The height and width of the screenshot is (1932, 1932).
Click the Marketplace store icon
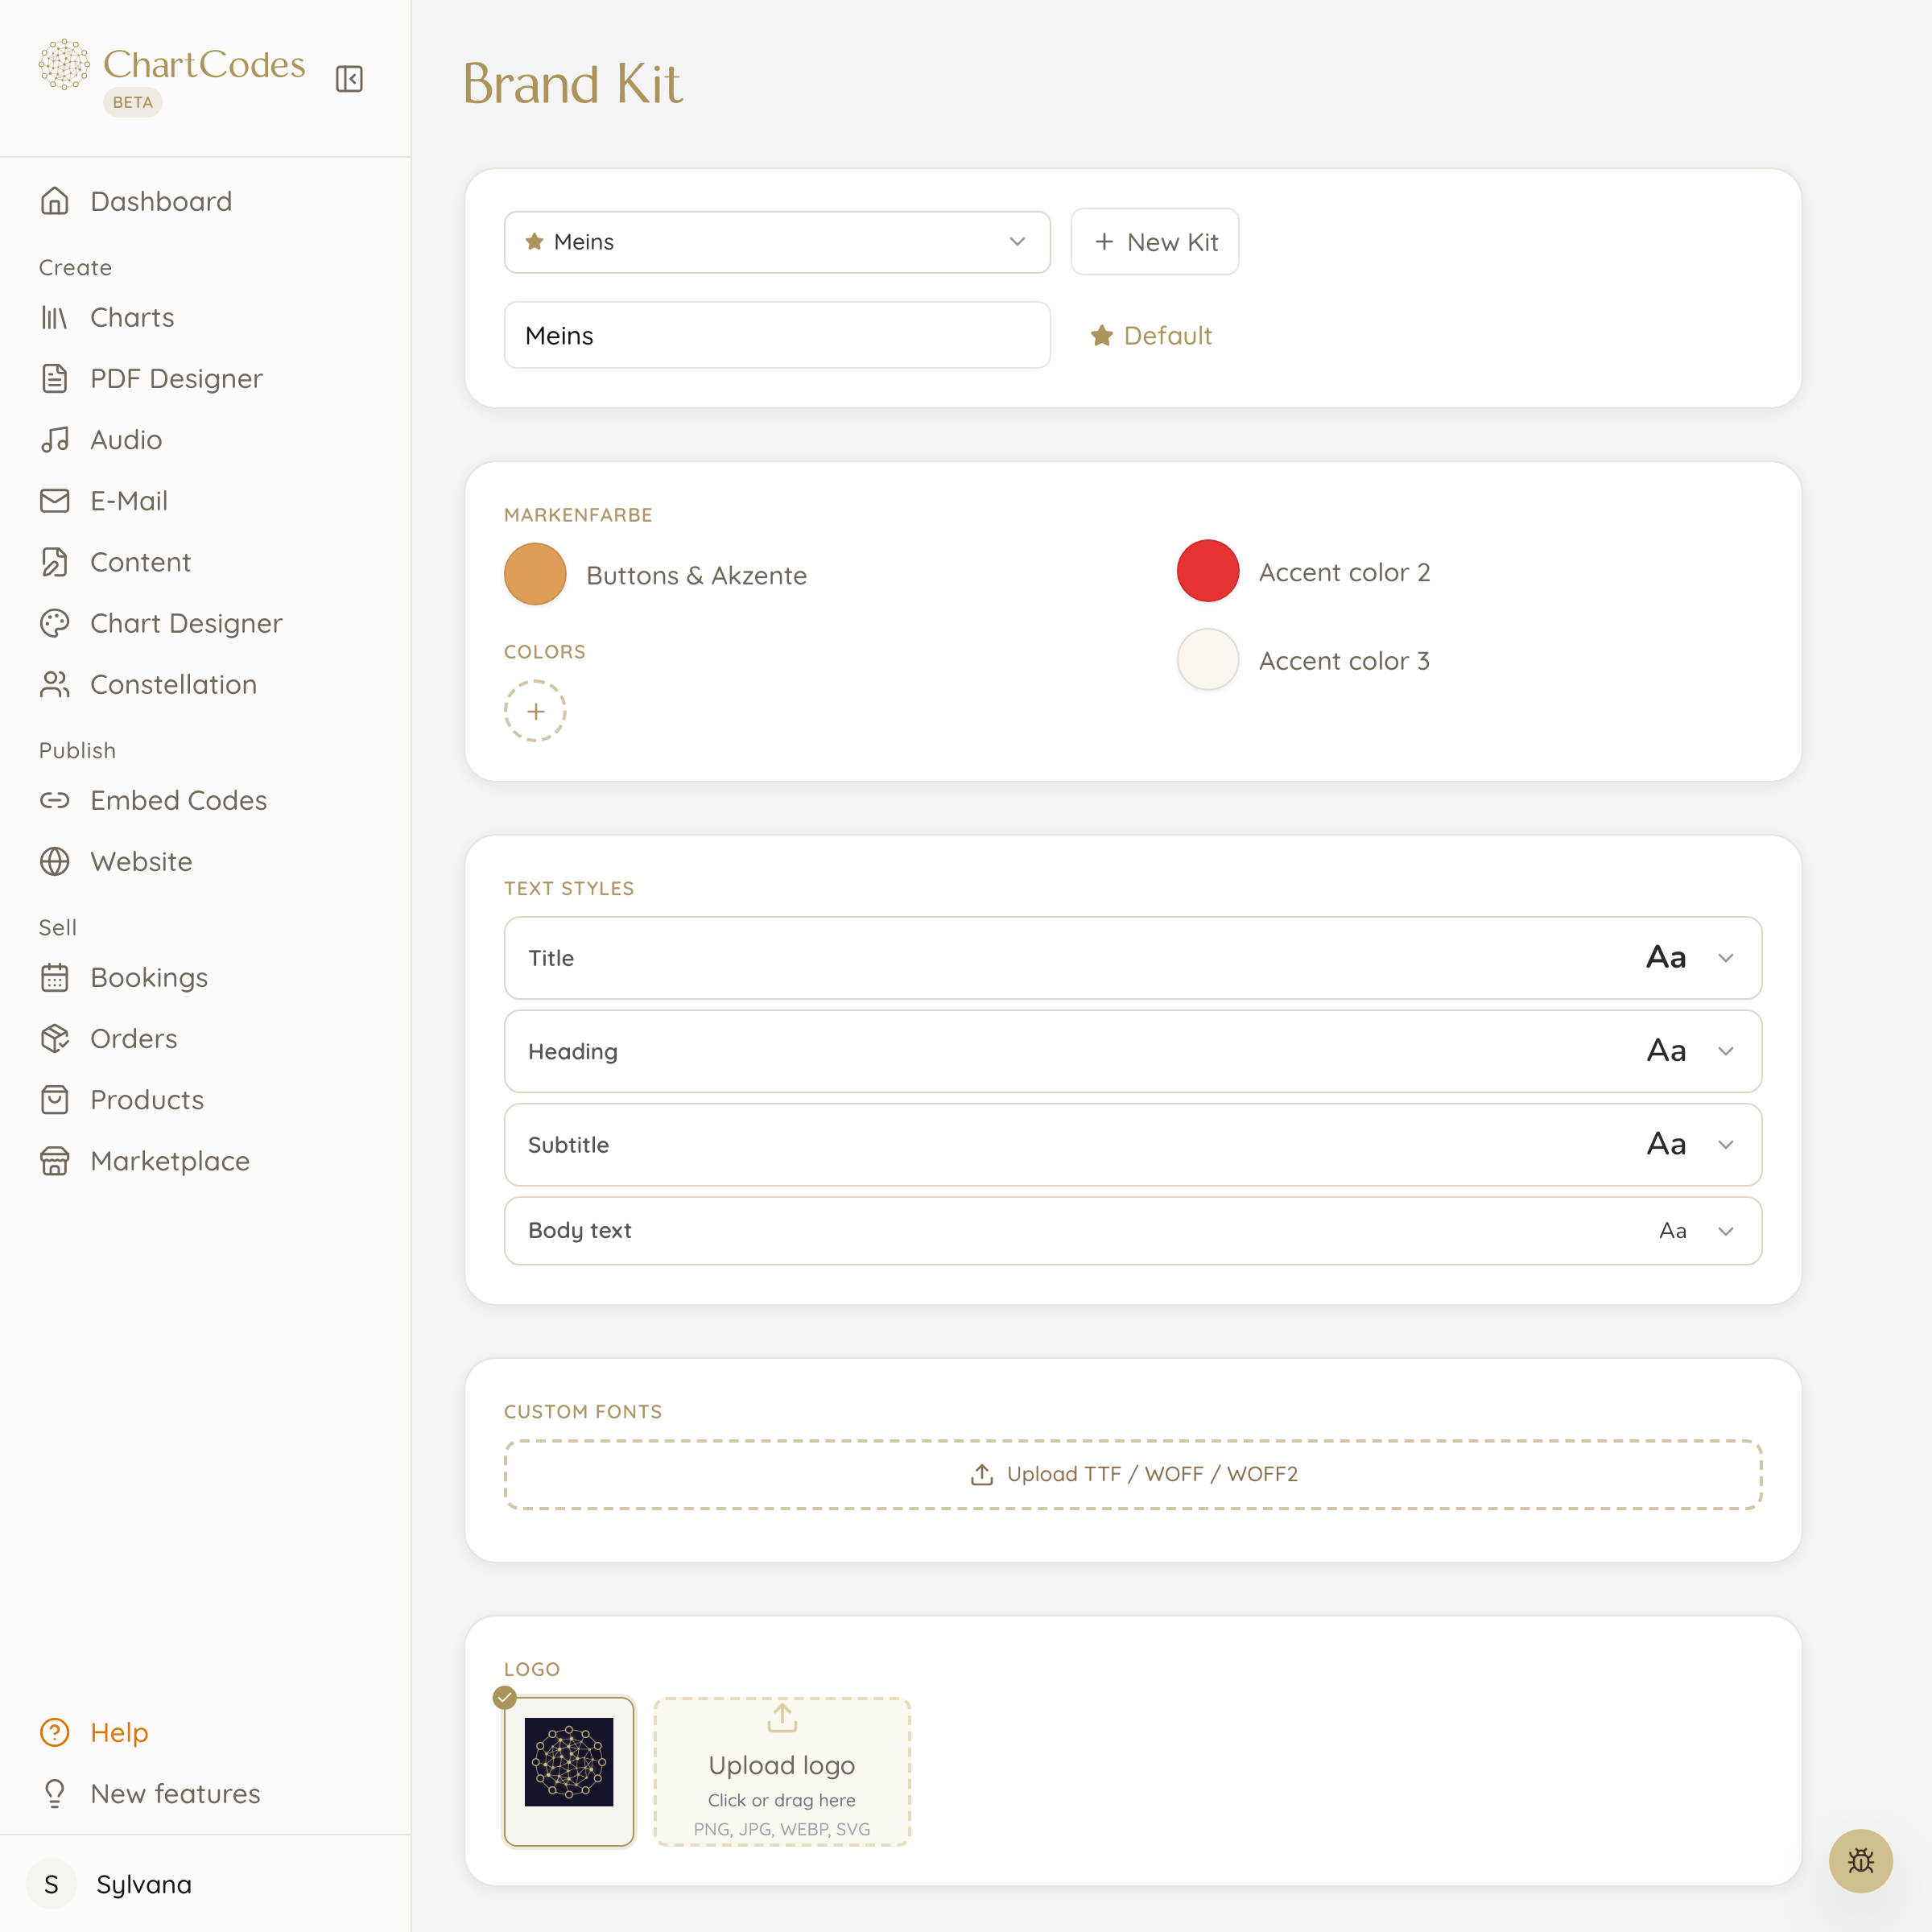point(55,1160)
